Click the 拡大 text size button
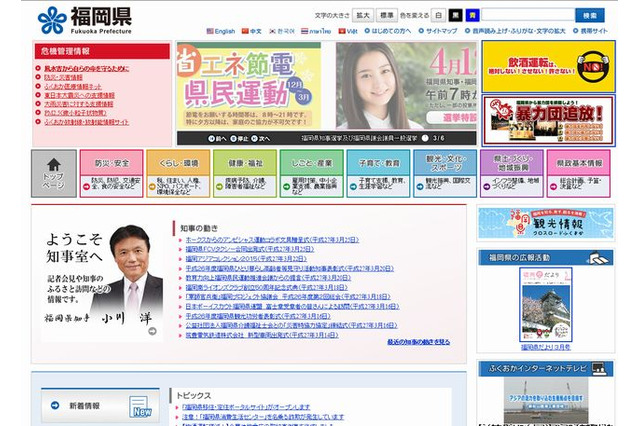 click(x=362, y=16)
